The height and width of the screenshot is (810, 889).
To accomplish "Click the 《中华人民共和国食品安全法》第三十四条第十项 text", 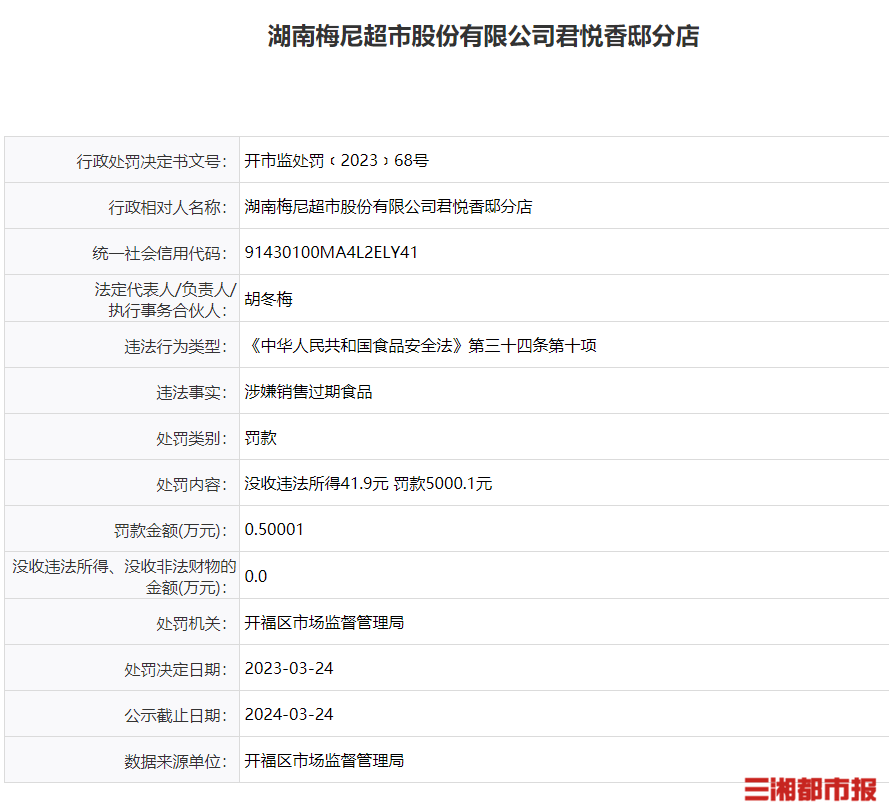I will (x=421, y=345).
